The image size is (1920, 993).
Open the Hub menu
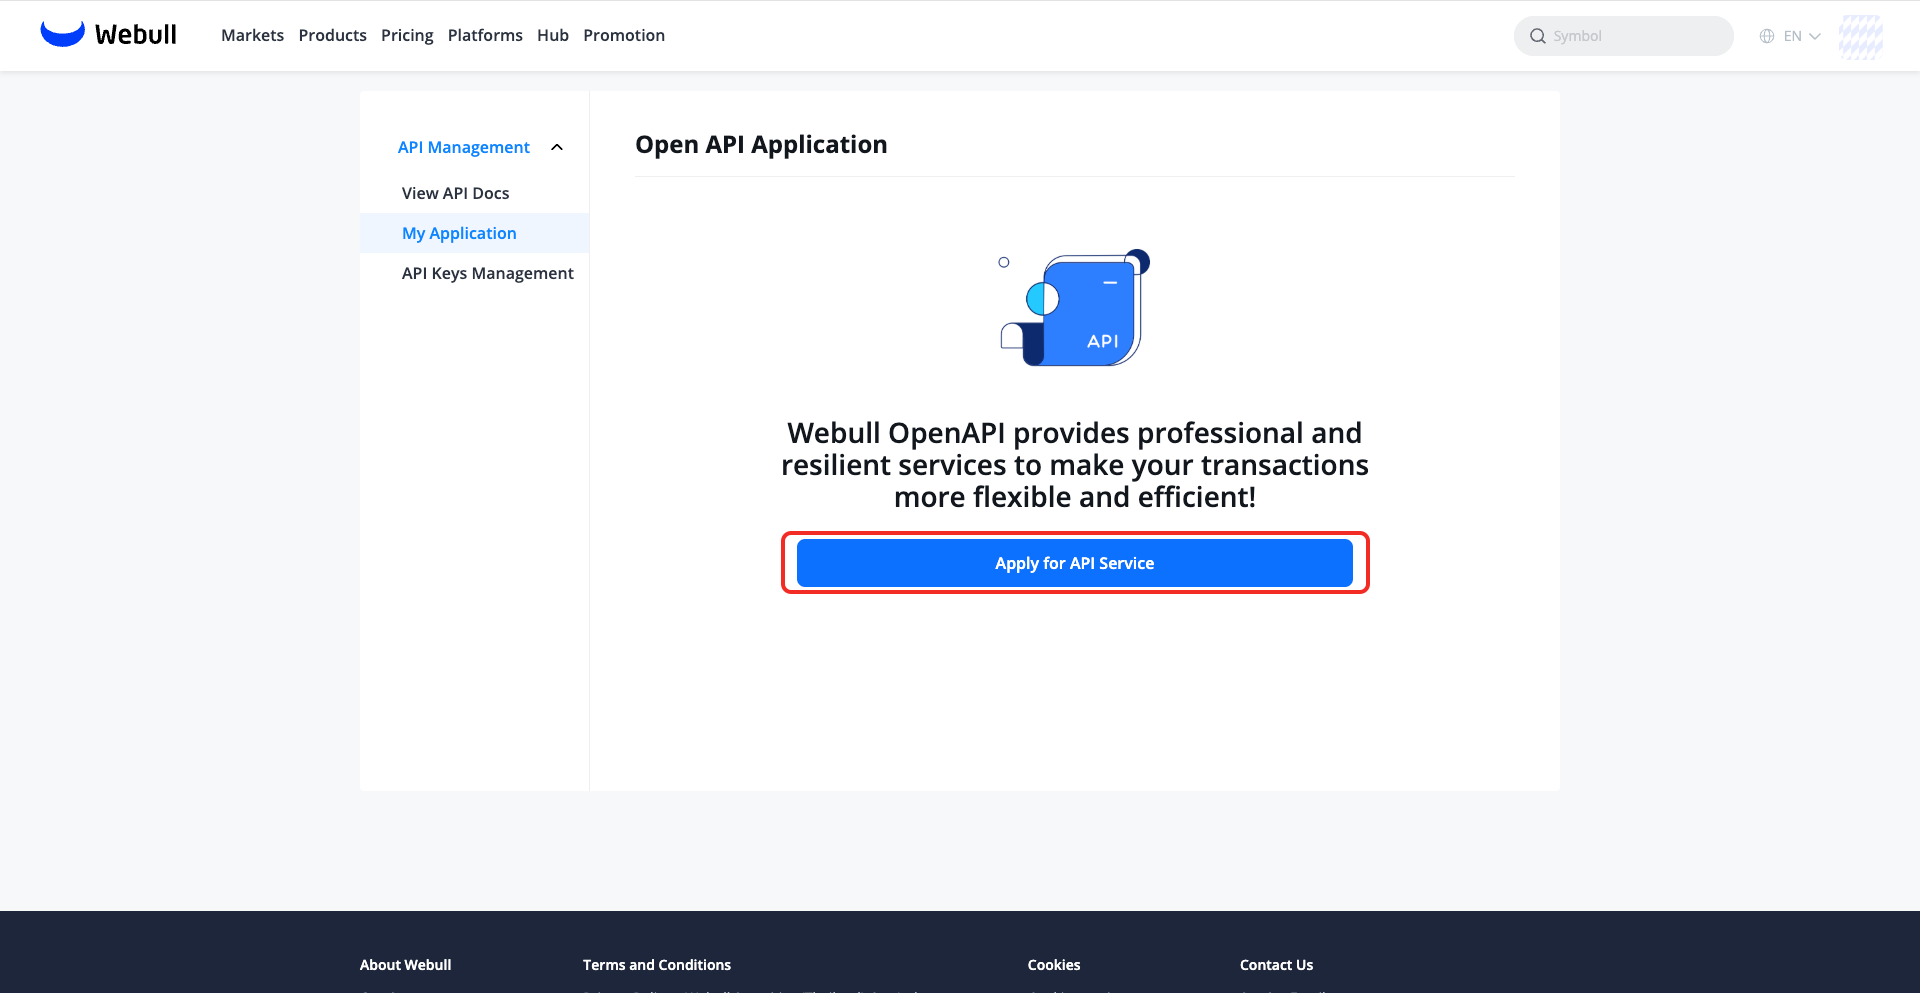tap(553, 35)
